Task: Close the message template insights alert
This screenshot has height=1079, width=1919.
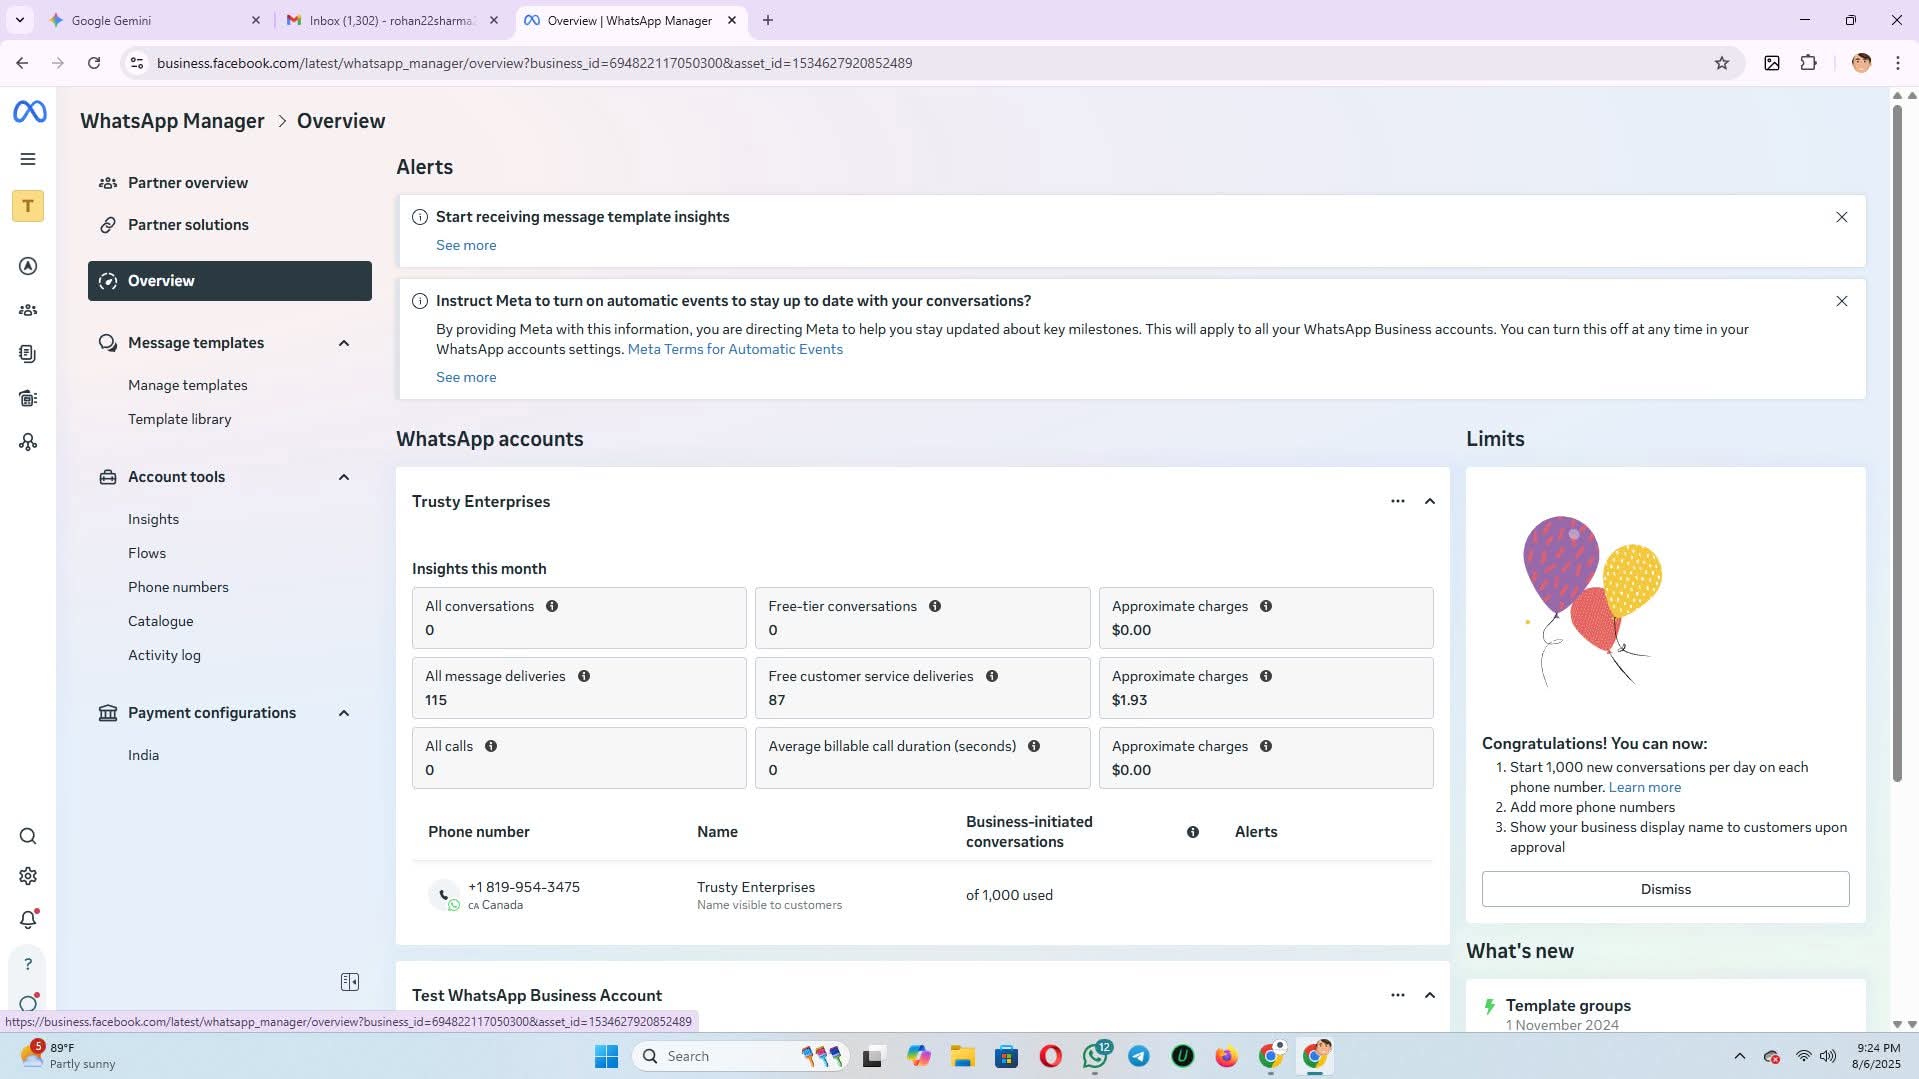Action: click(1841, 217)
